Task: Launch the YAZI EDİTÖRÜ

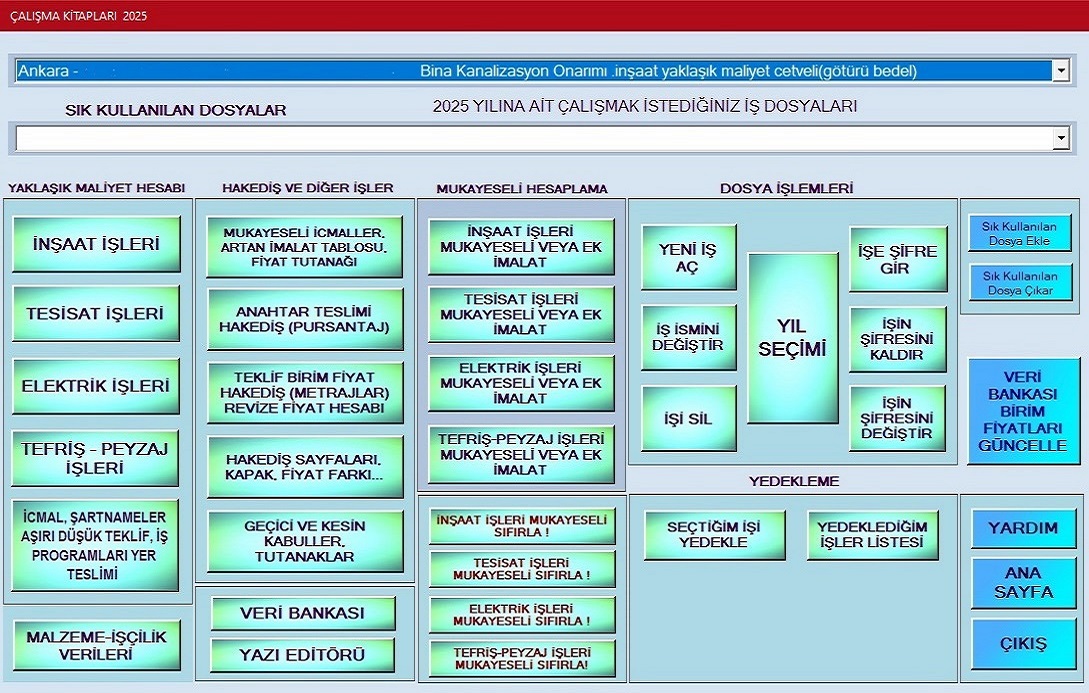Action: (x=303, y=655)
